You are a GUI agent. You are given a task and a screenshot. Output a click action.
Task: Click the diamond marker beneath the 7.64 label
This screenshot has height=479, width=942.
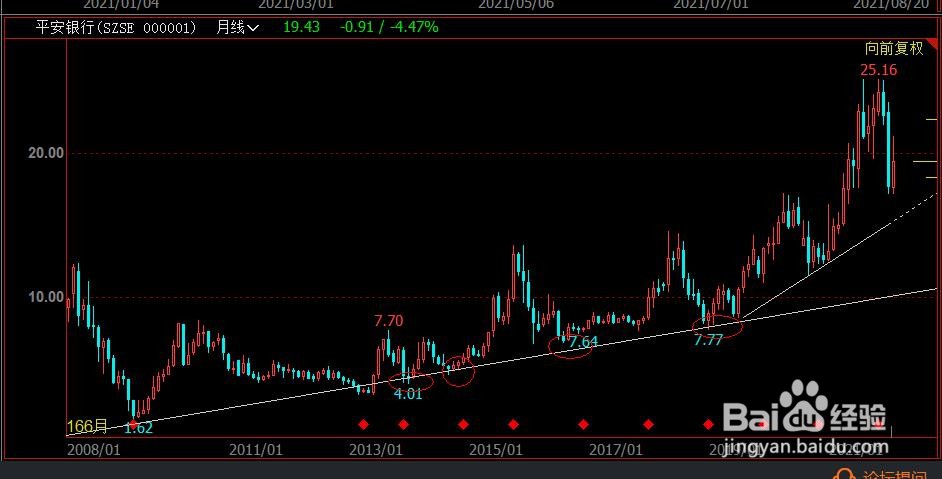click(583, 424)
